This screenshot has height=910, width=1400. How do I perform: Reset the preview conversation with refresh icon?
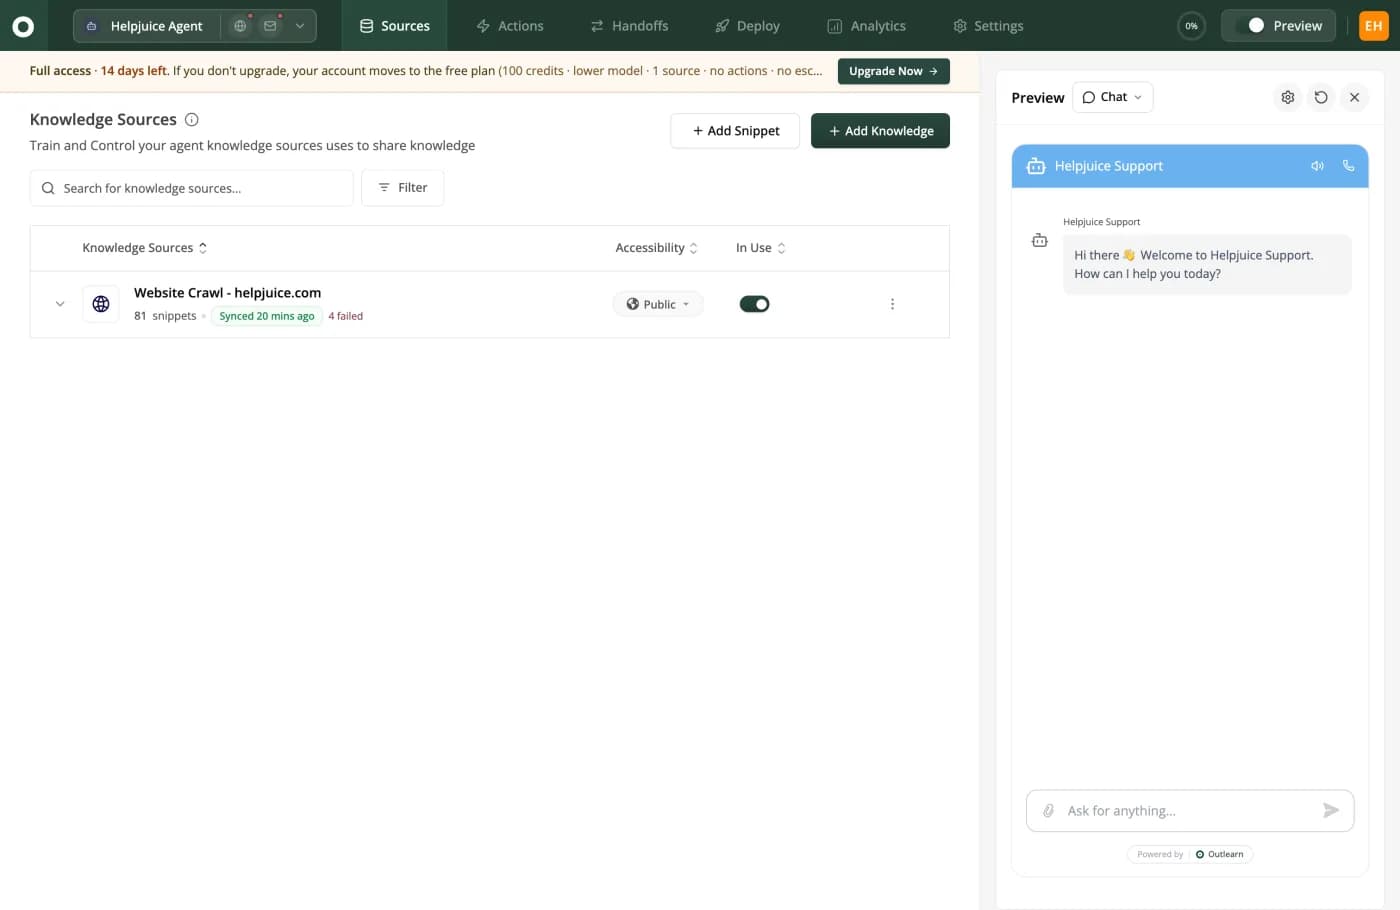click(1321, 97)
